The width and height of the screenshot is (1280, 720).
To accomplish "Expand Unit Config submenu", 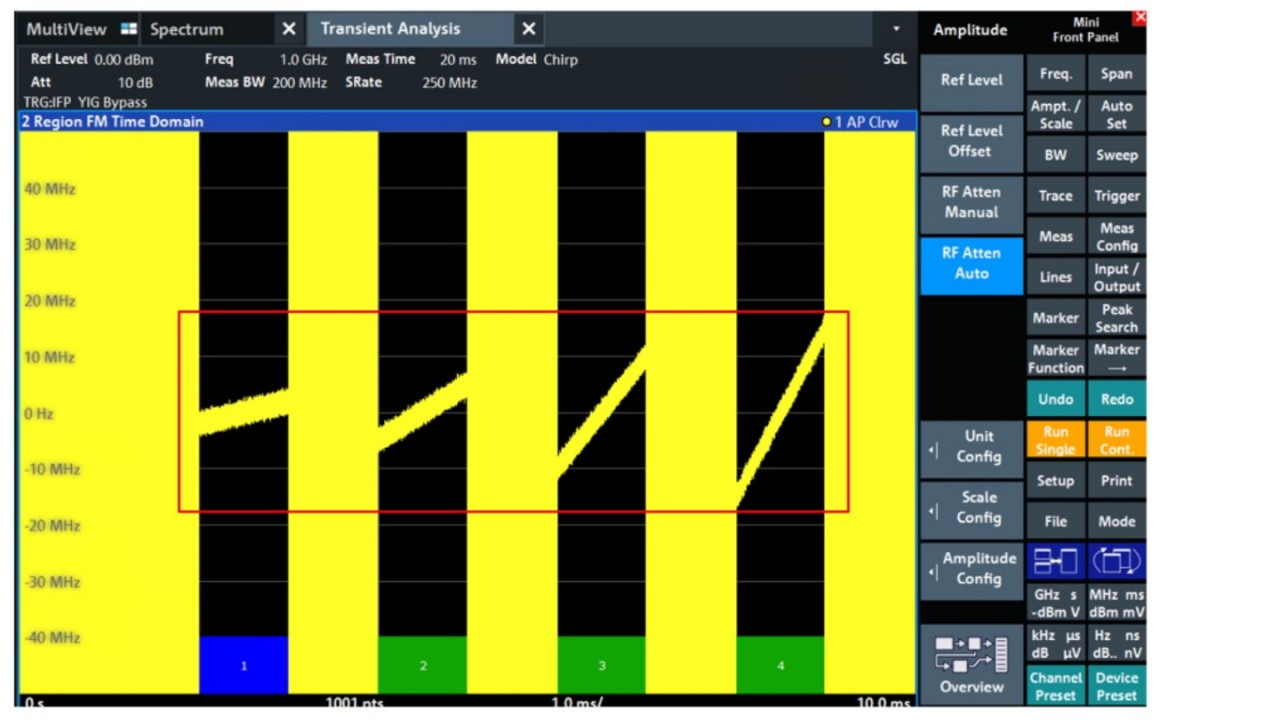I will [971, 447].
